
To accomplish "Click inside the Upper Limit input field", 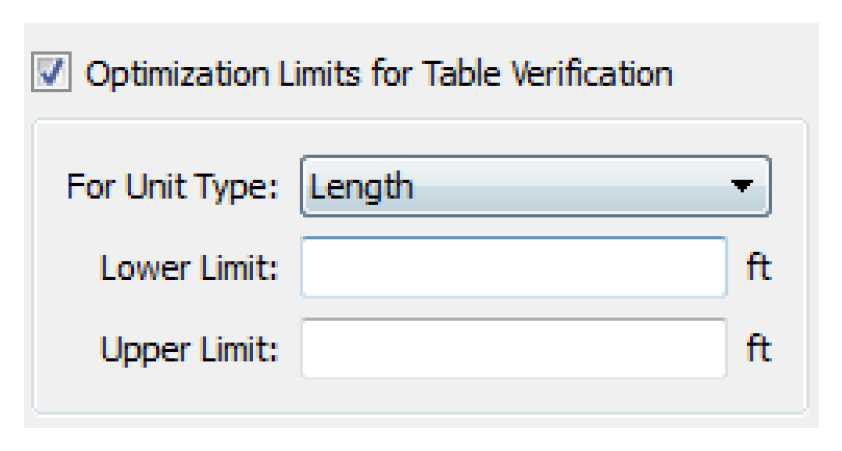I will [513, 349].
